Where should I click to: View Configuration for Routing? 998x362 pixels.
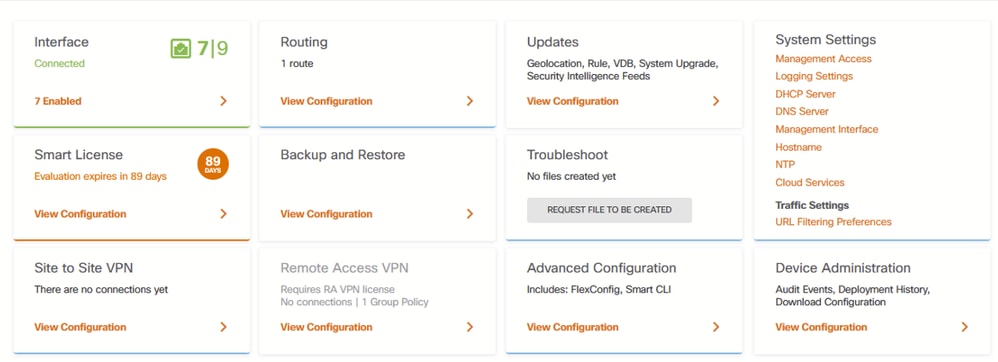point(327,101)
